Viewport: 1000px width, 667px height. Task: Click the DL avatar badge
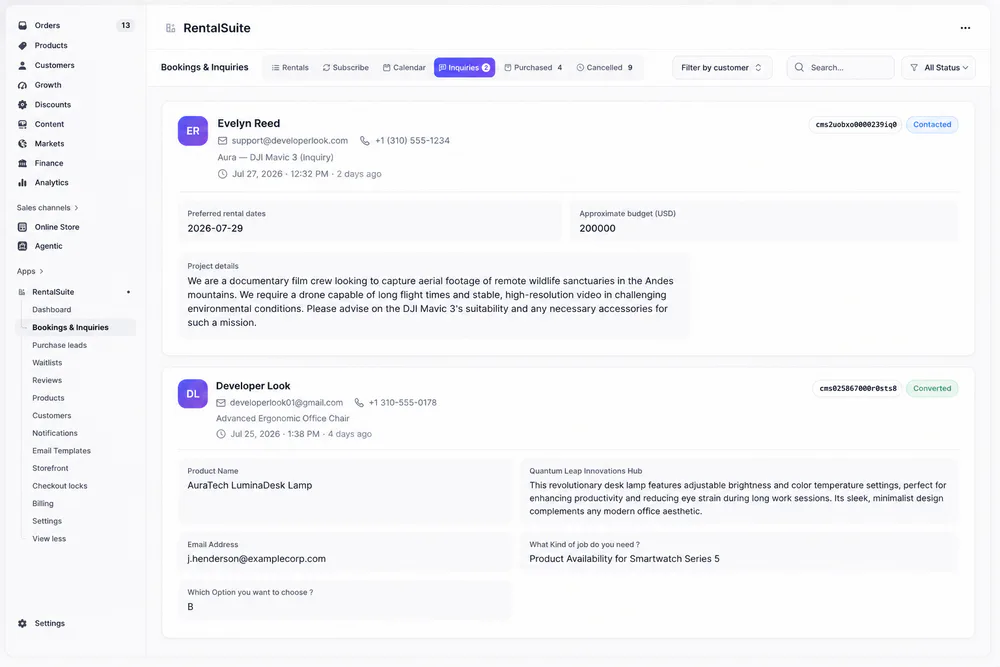click(193, 394)
